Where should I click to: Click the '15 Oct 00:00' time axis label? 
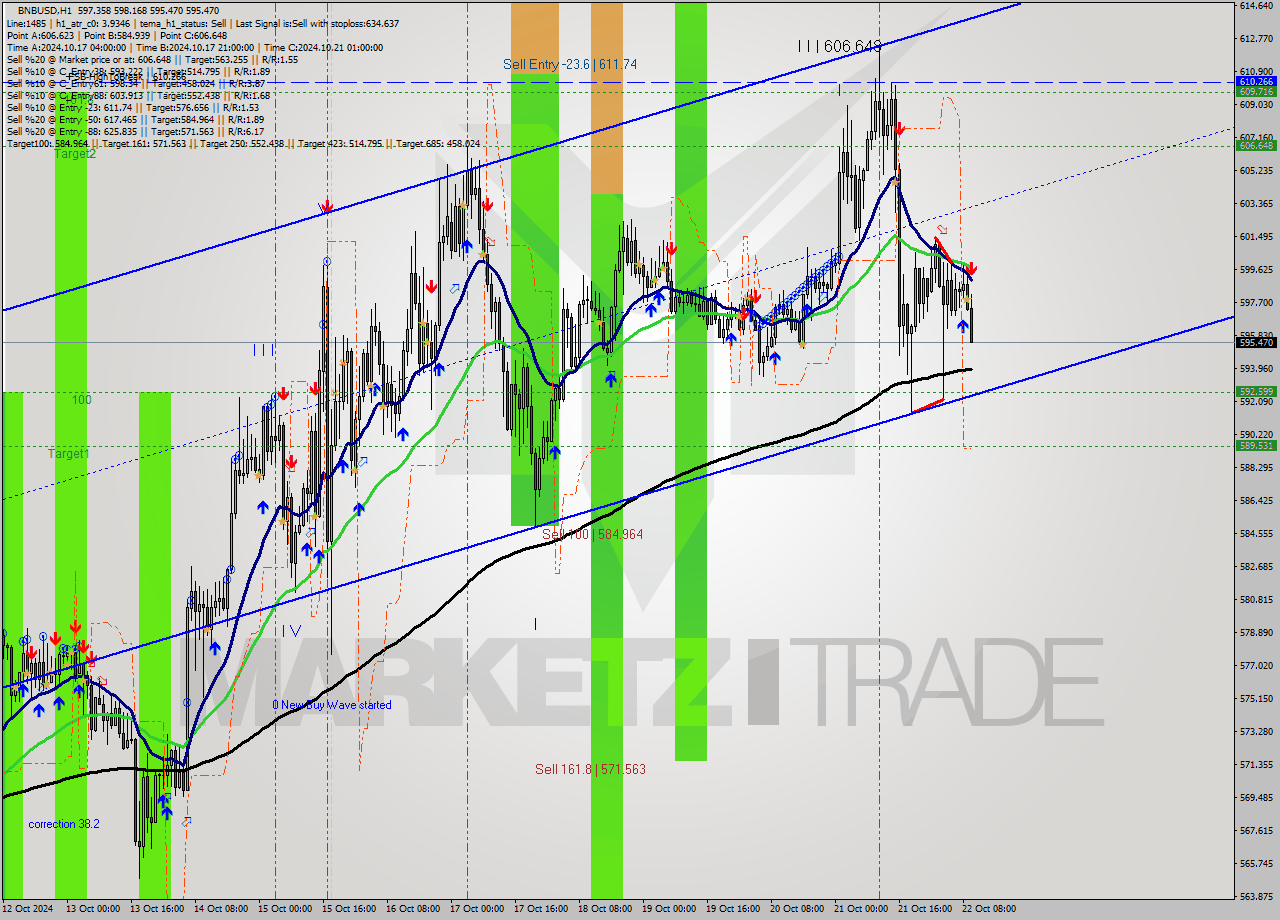[x=285, y=909]
